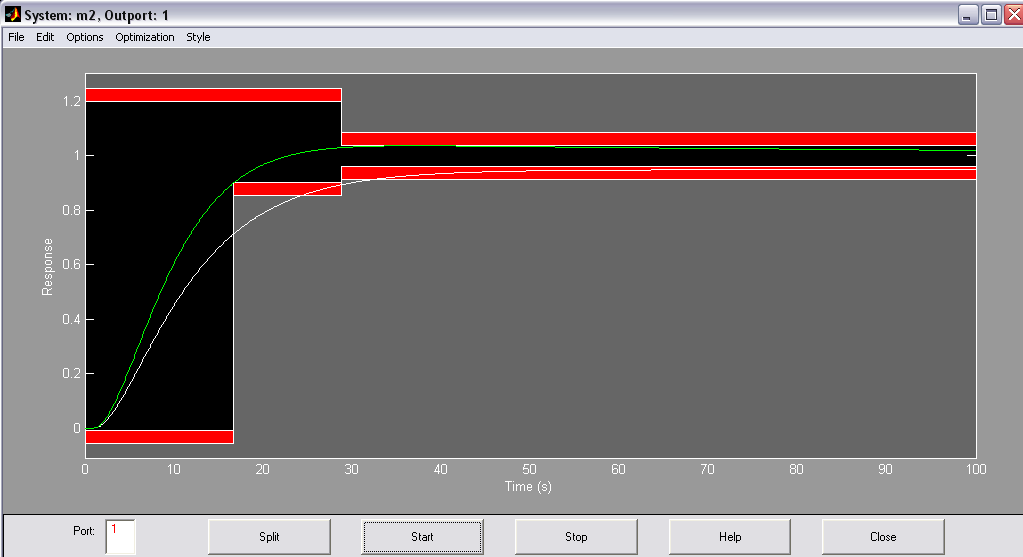1023x557 pixels.
Task: Click the Stop button
Action: [x=576, y=537]
